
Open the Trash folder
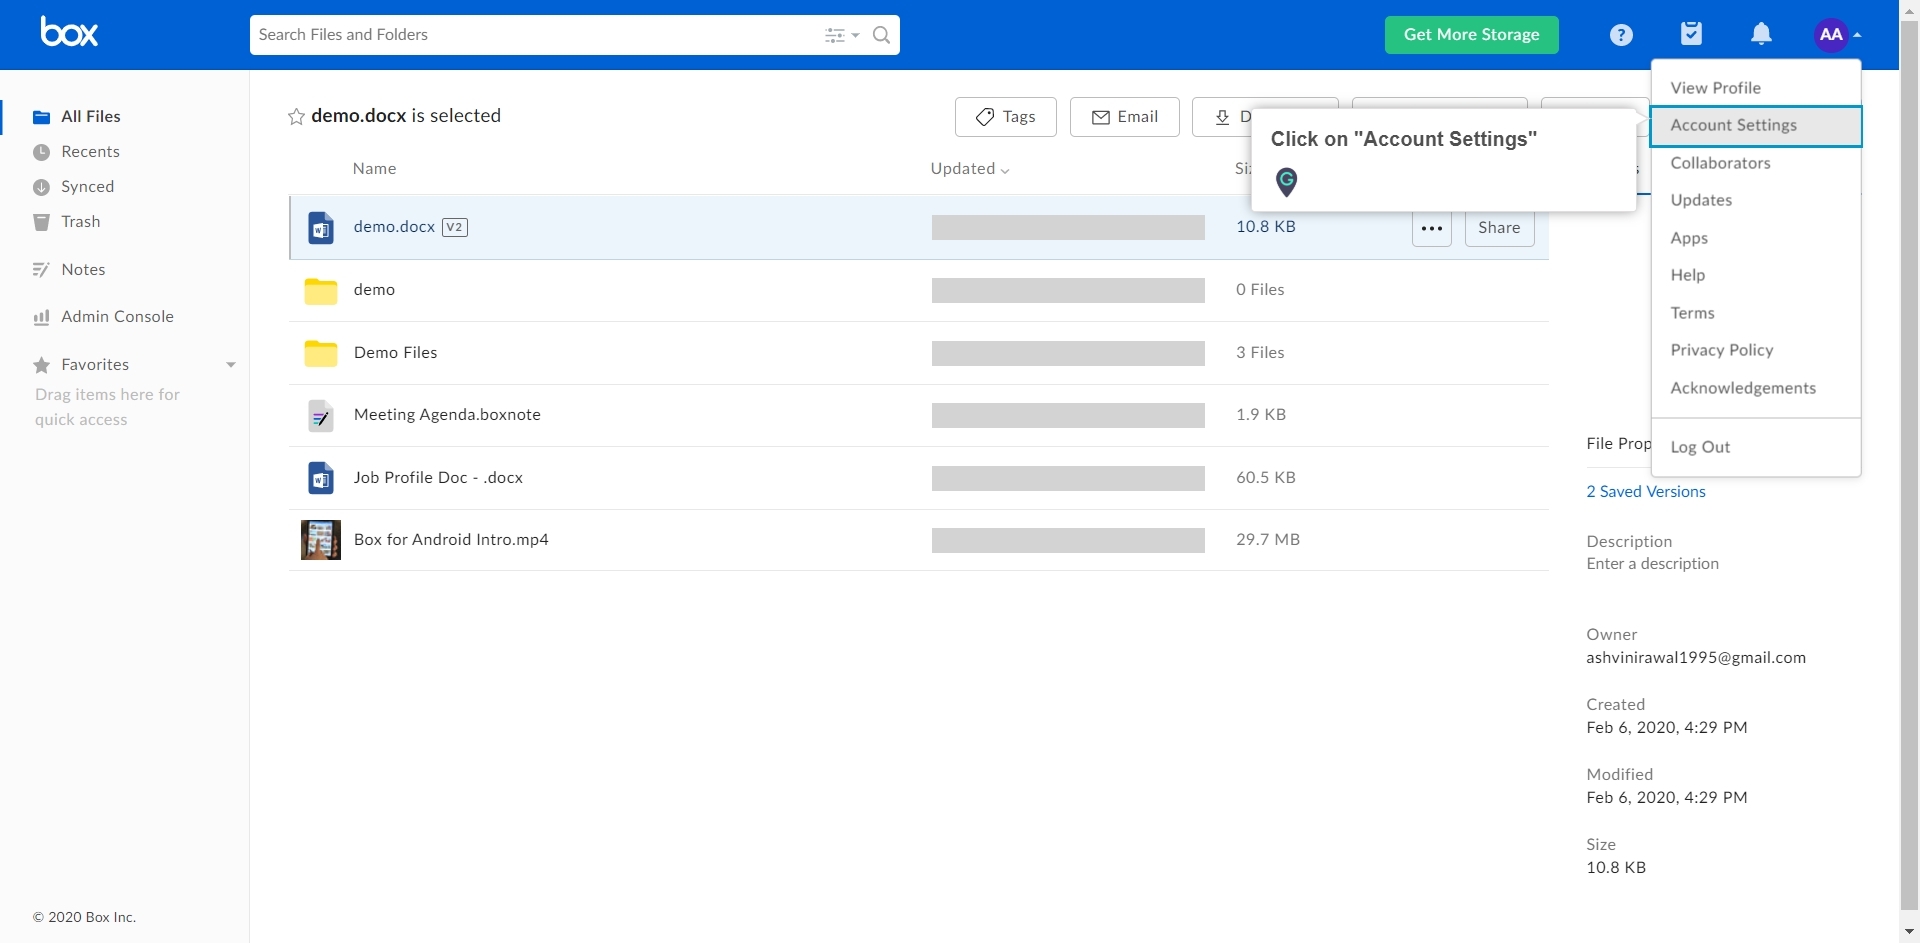tap(79, 221)
